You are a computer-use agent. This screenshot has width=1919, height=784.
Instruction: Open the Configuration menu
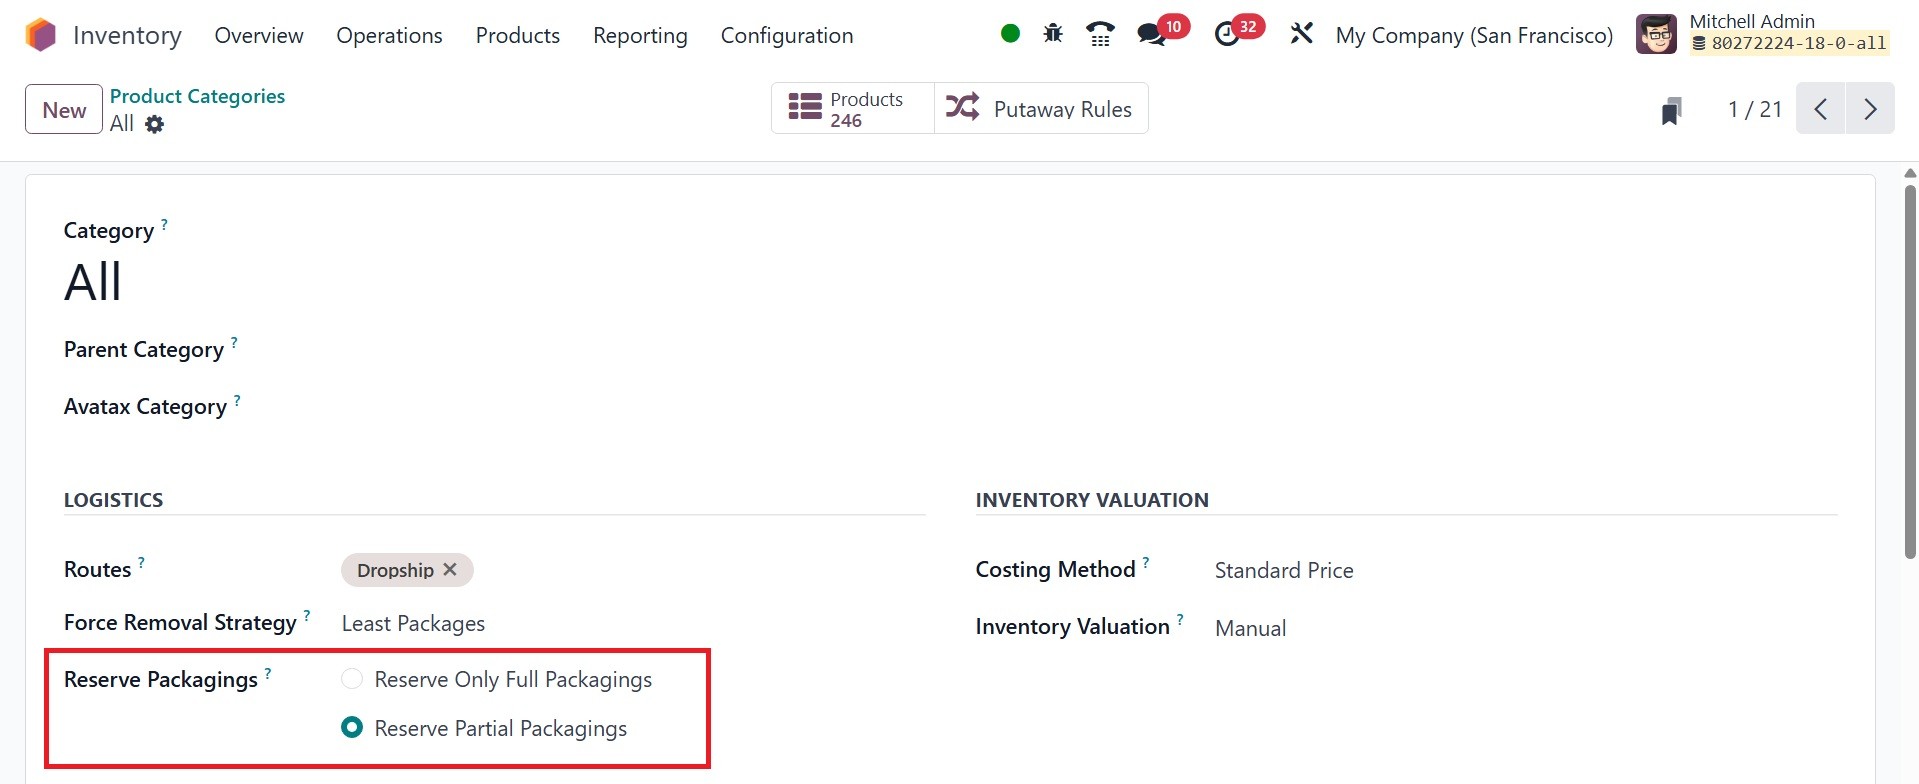pos(786,35)
